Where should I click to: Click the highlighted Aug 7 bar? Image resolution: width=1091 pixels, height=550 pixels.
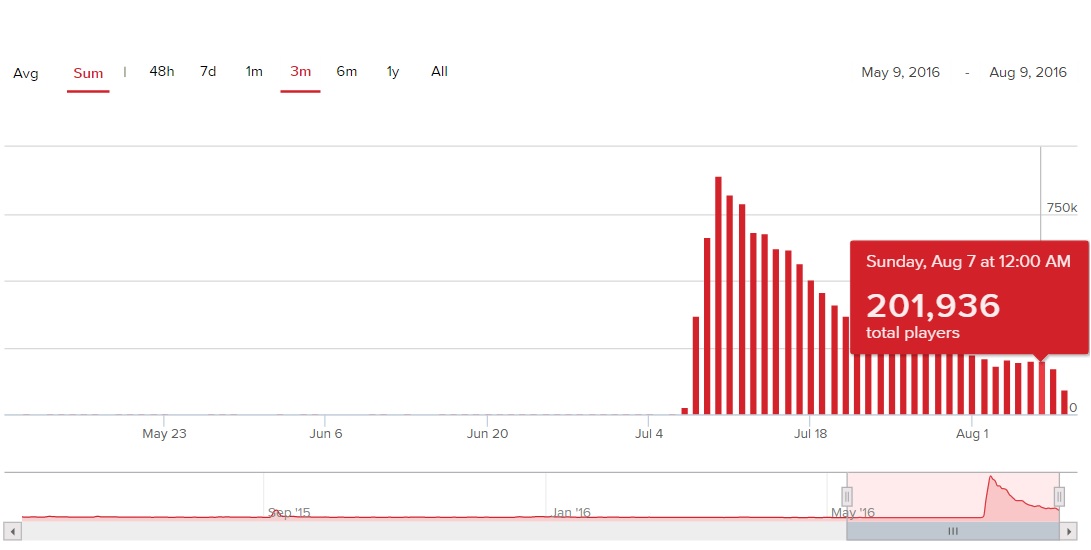tap(1042, 388)
